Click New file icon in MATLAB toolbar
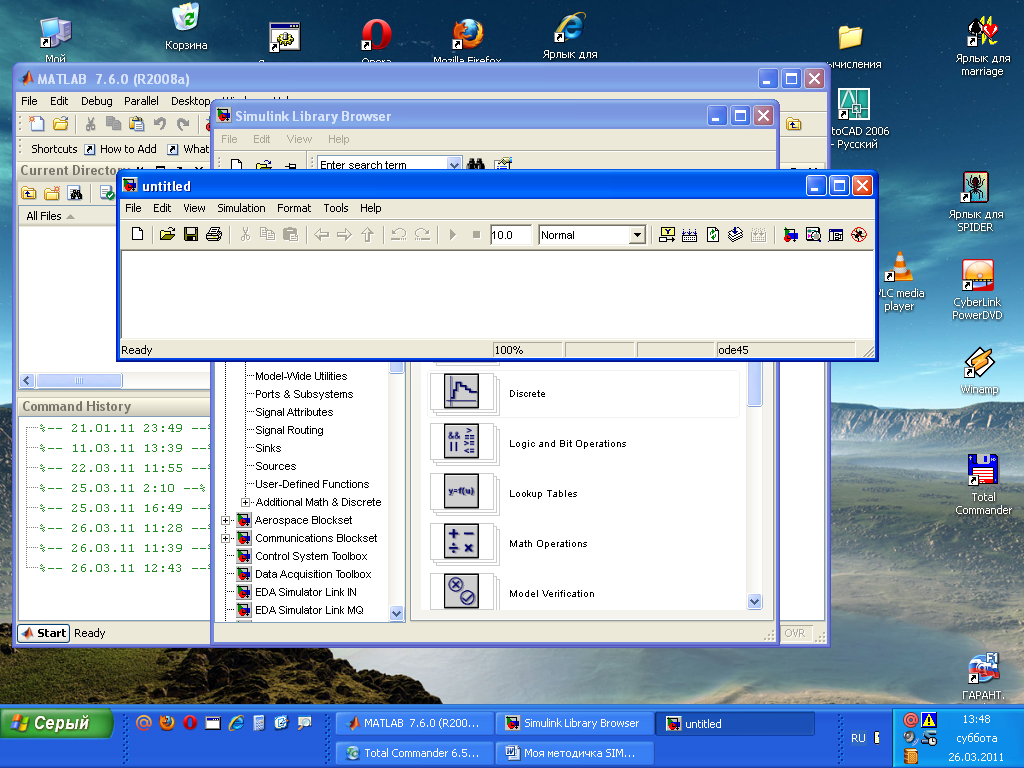1024x768 pixels. (37, 123)
